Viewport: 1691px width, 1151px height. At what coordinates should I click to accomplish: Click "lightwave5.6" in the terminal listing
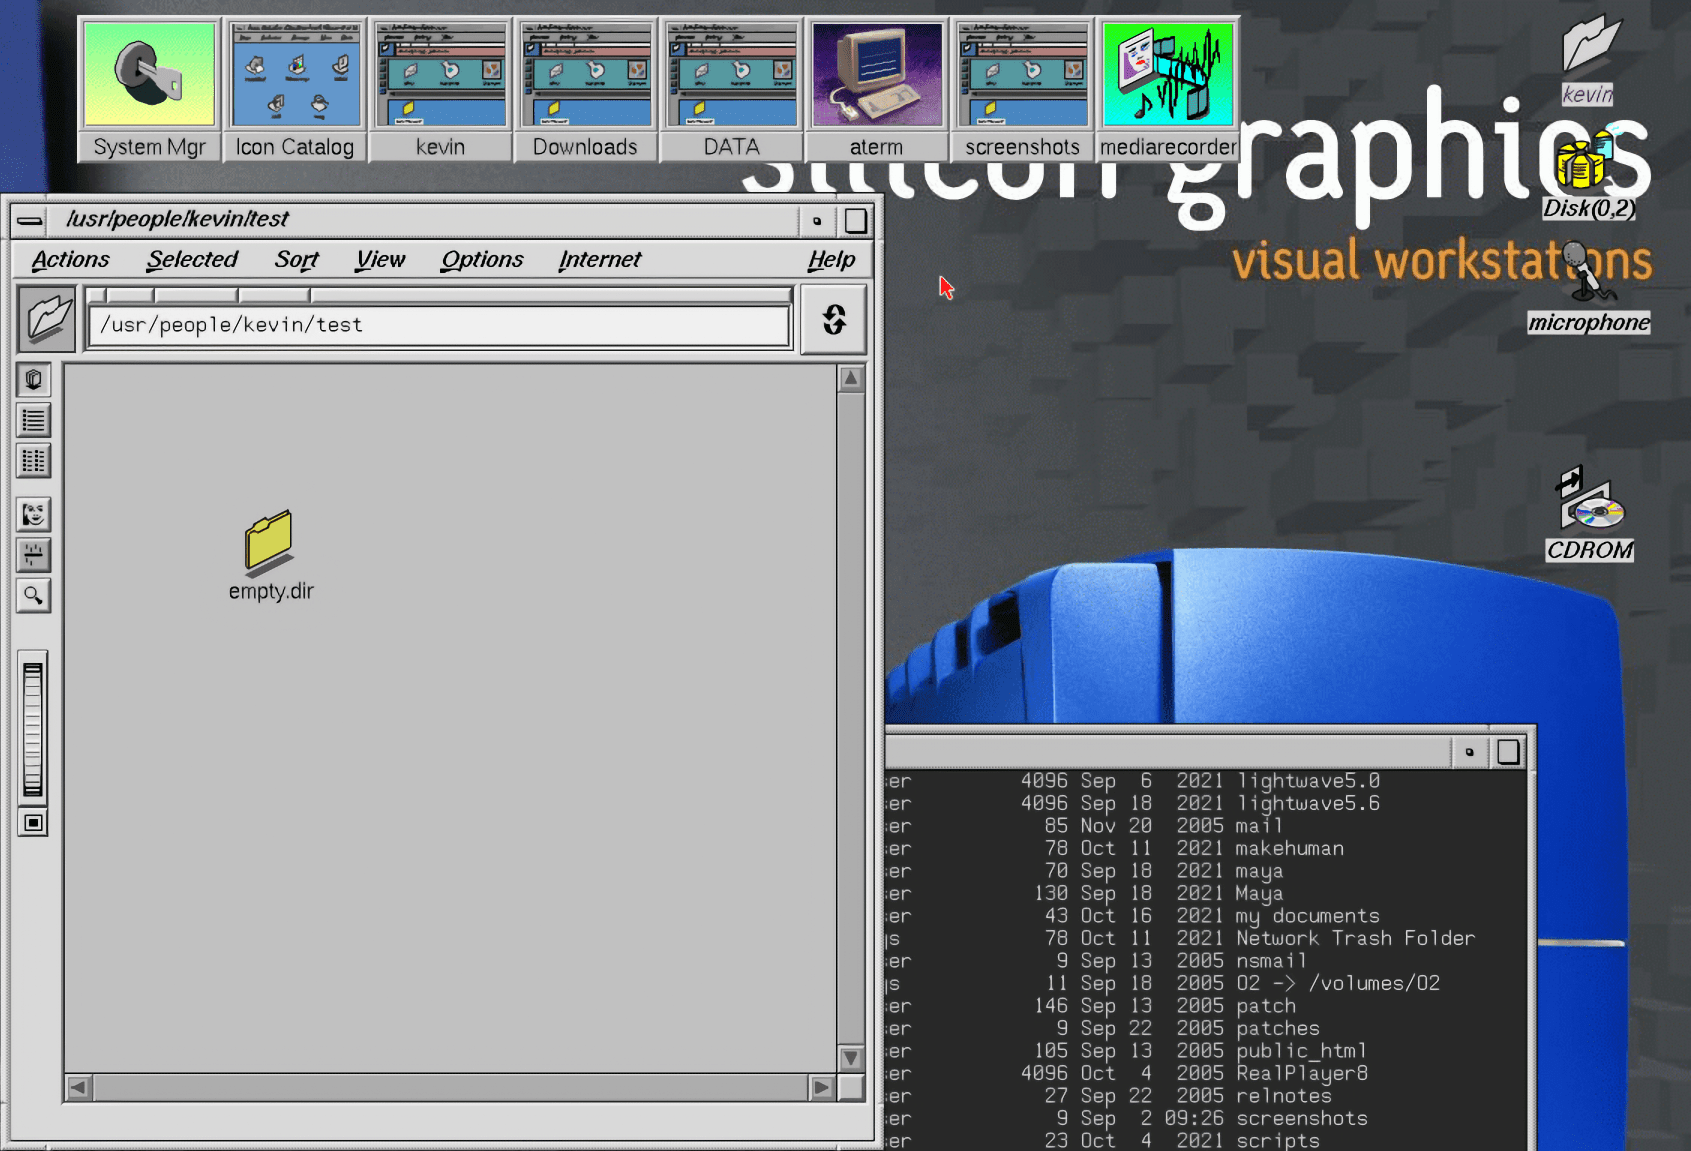(1308, 804)
